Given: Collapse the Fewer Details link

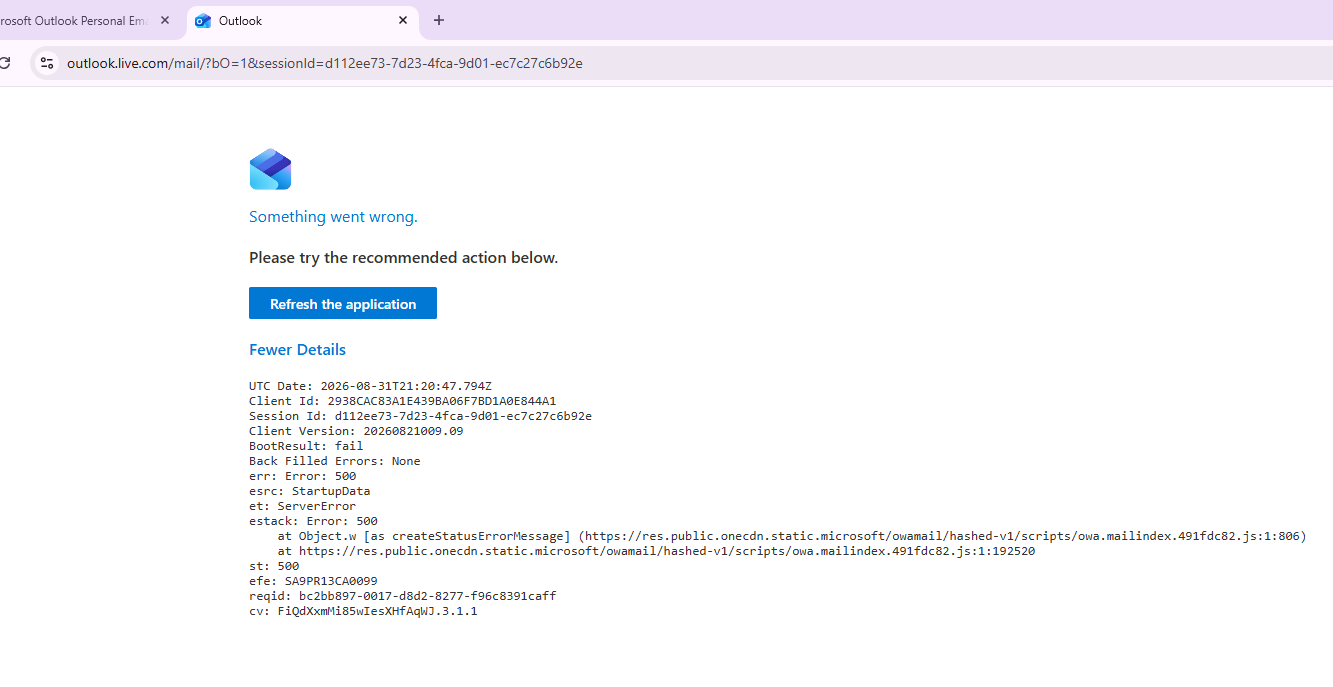Looking at the screenshot, I should click(297, 349).
